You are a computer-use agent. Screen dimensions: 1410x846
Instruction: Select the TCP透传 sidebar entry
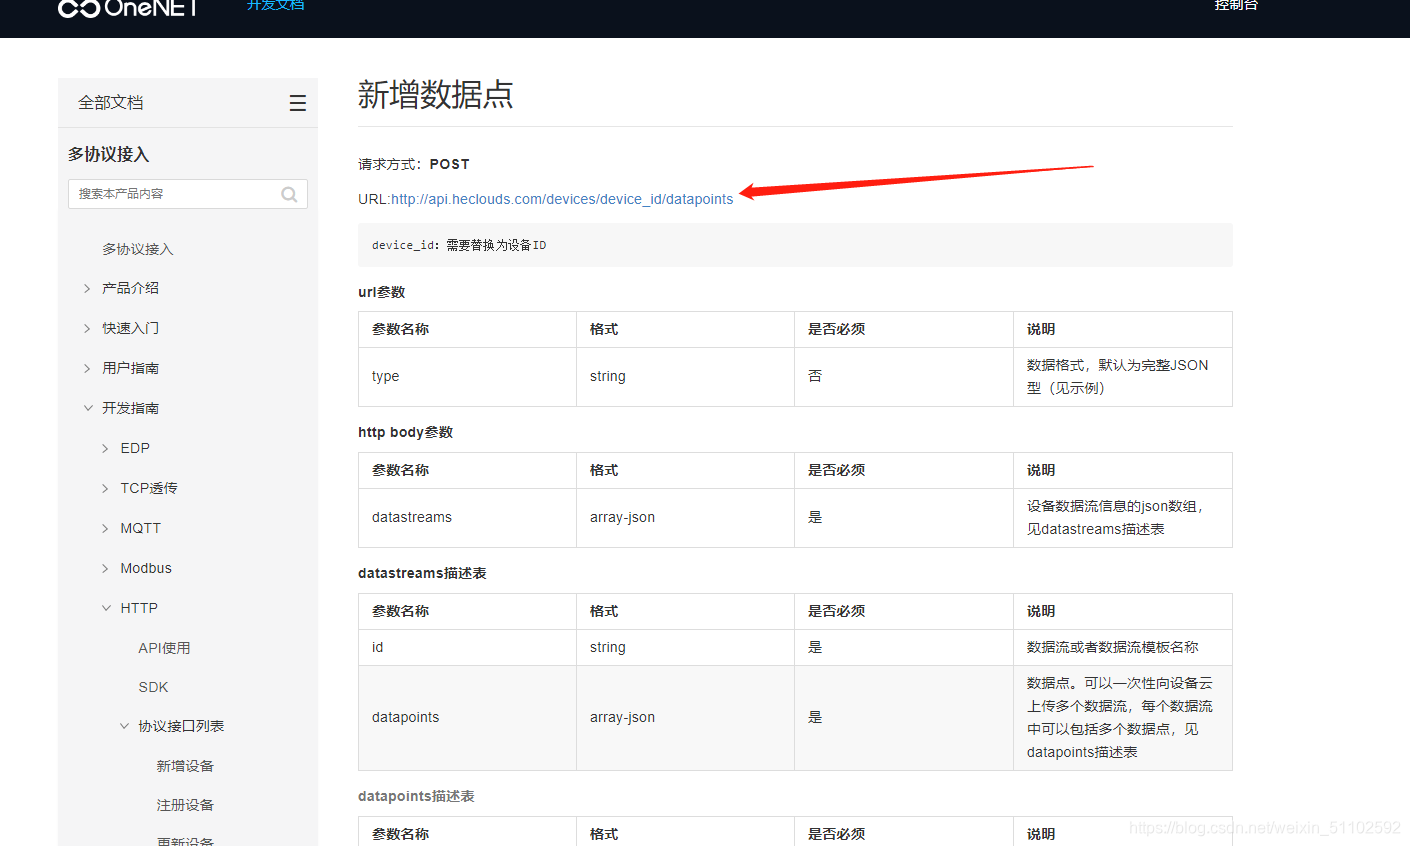point(149,488)
